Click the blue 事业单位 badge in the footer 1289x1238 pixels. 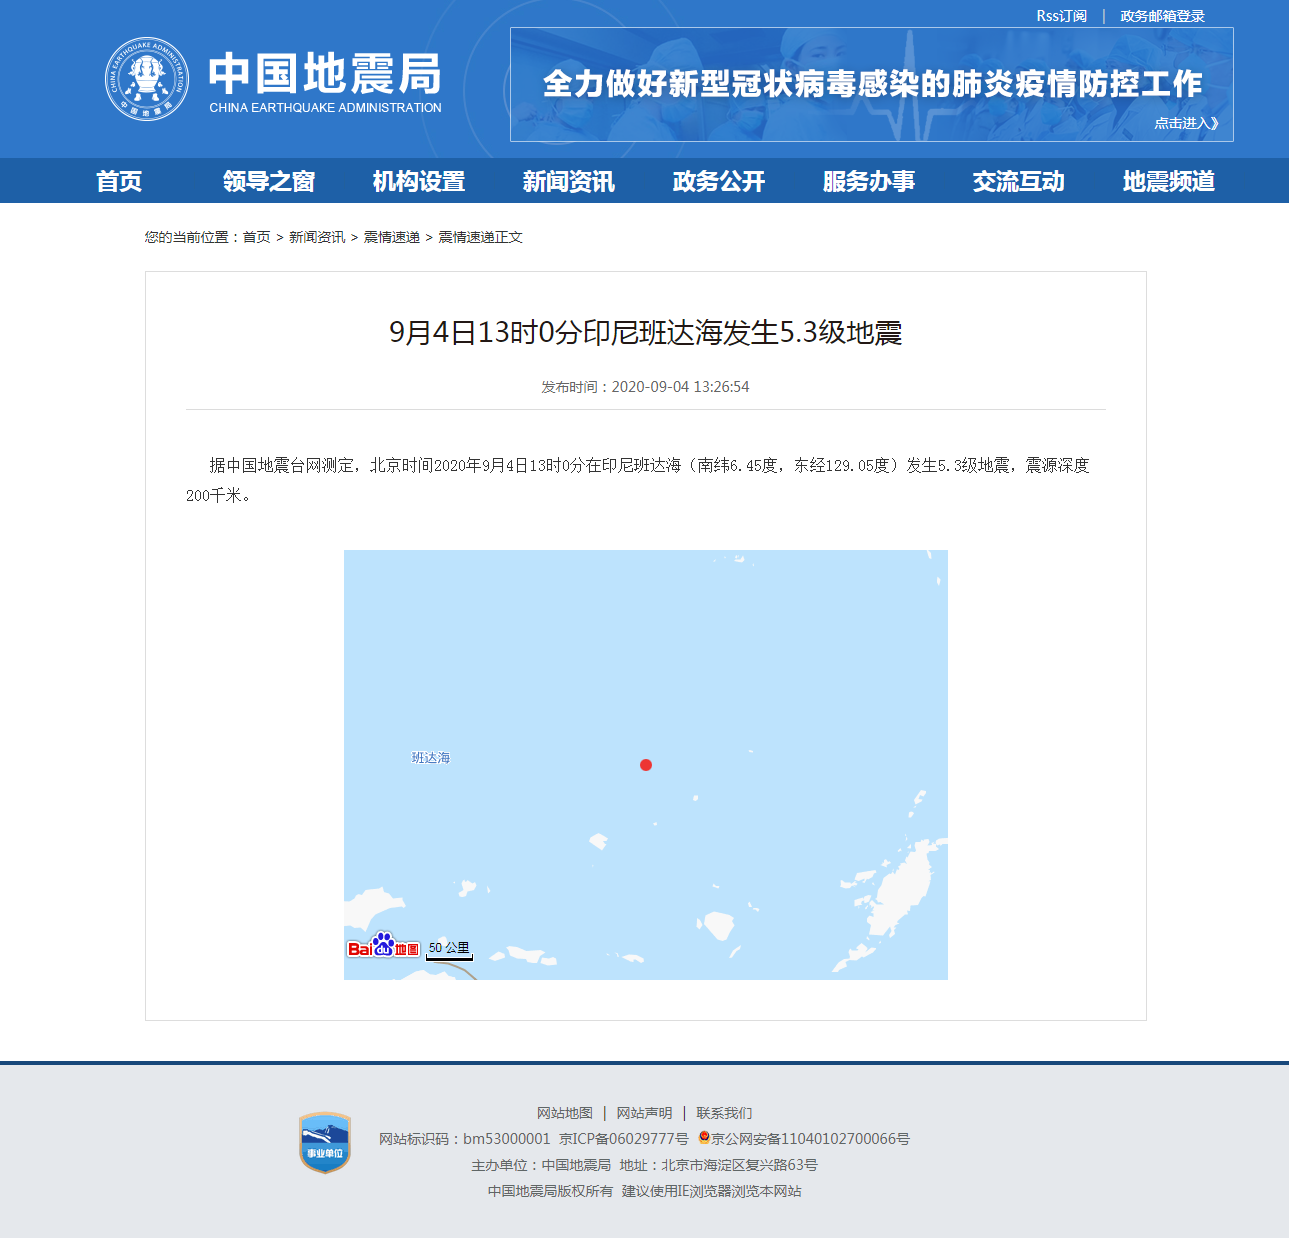coord(322,1139)
